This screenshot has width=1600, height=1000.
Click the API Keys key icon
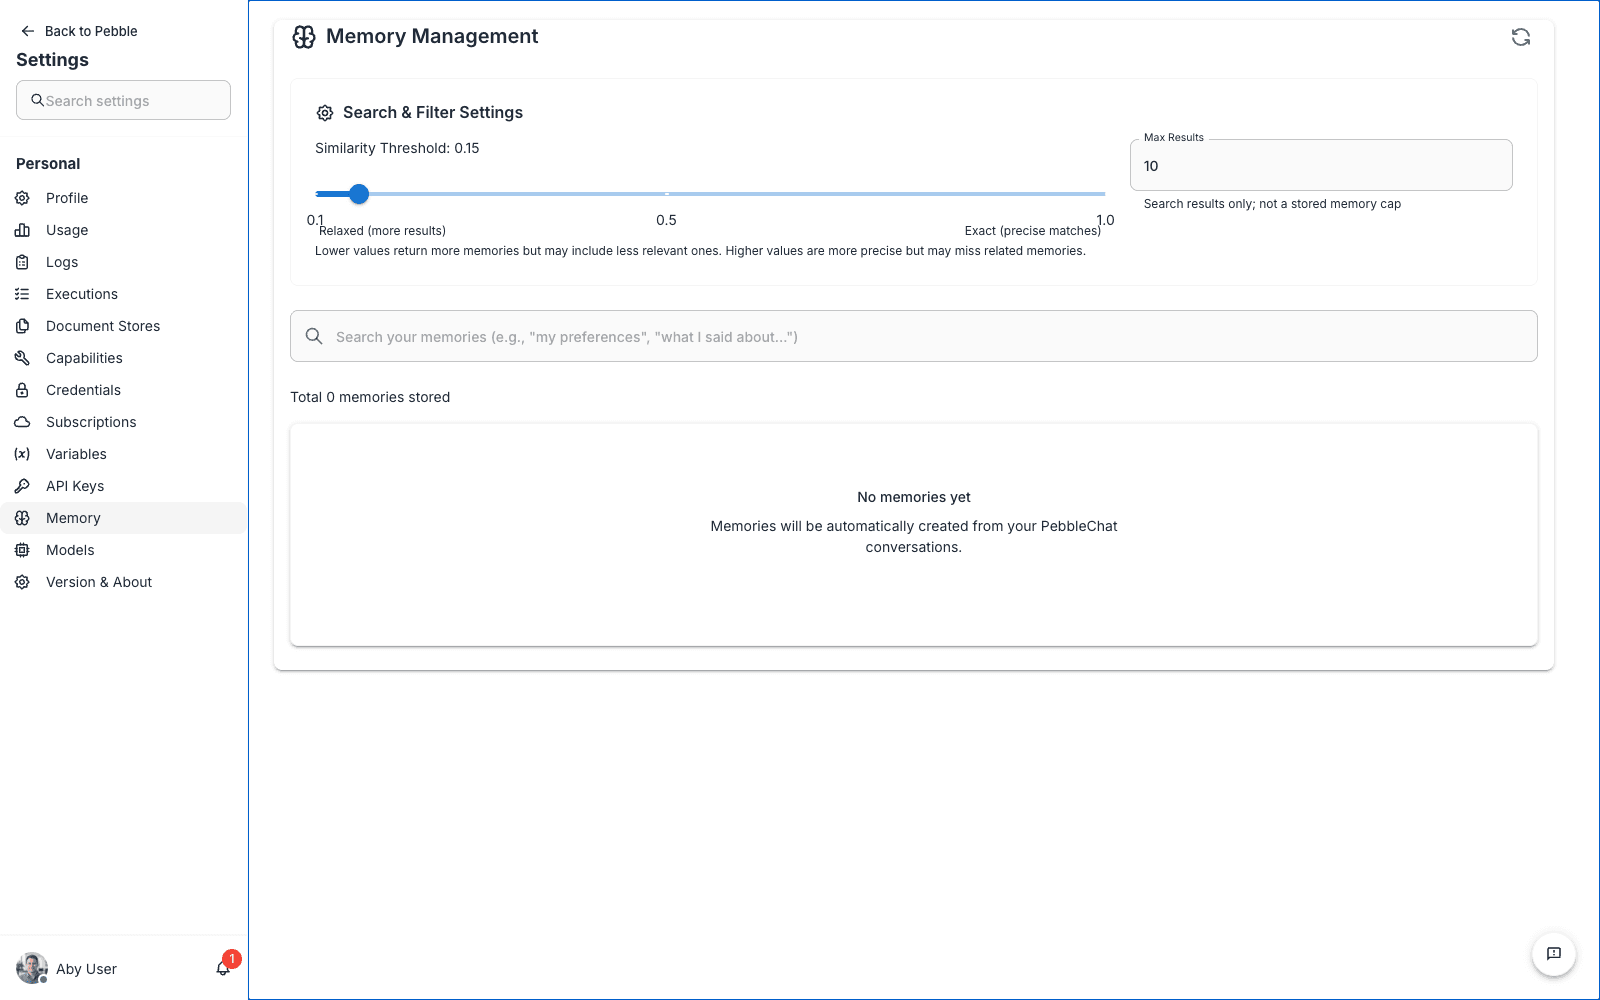[x=22, y=486]
